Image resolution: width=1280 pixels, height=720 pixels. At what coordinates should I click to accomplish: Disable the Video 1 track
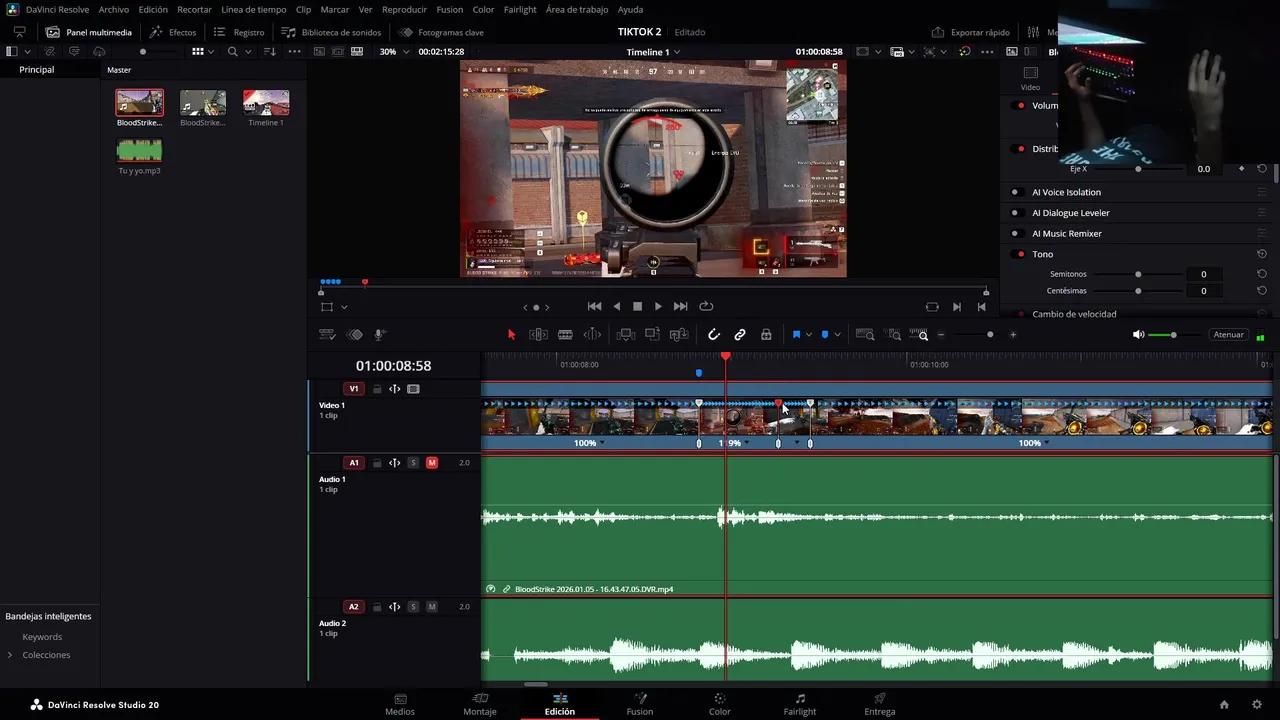tap(413, 389)
